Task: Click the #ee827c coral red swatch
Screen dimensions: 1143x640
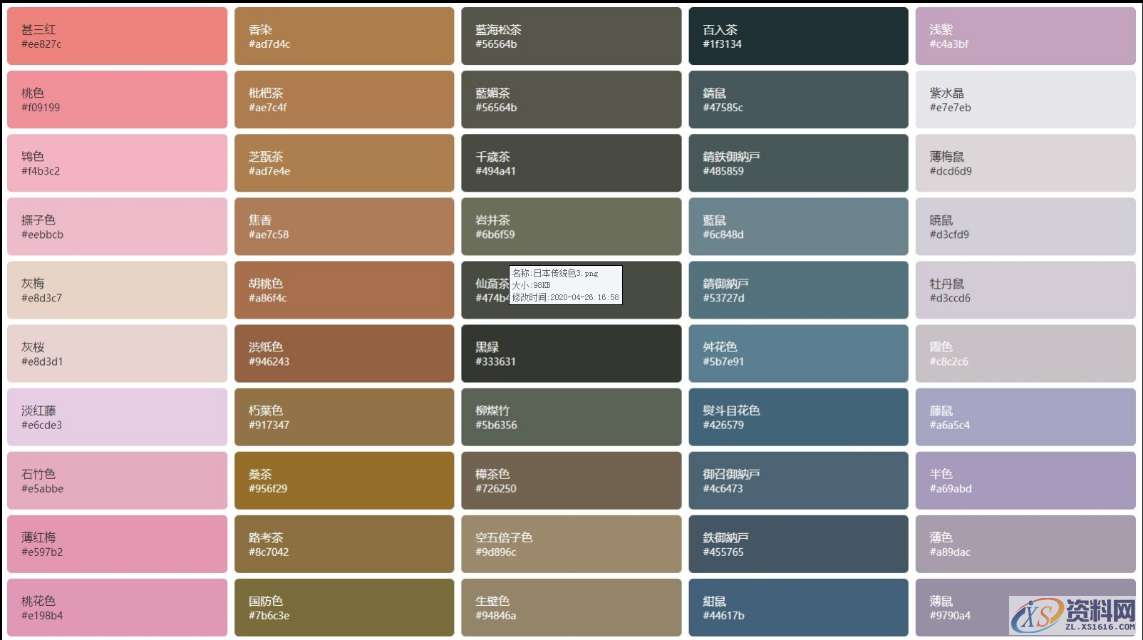Action: click(x=117, y=36)
